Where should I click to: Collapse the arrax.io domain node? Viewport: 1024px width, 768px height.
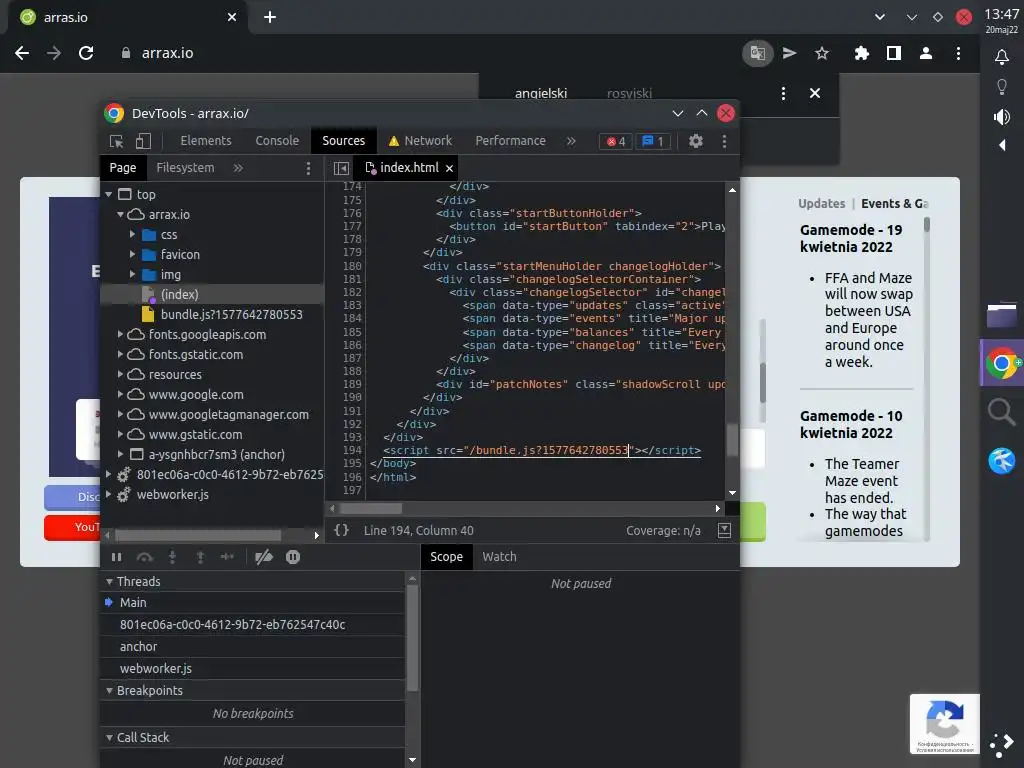[120, 215]
